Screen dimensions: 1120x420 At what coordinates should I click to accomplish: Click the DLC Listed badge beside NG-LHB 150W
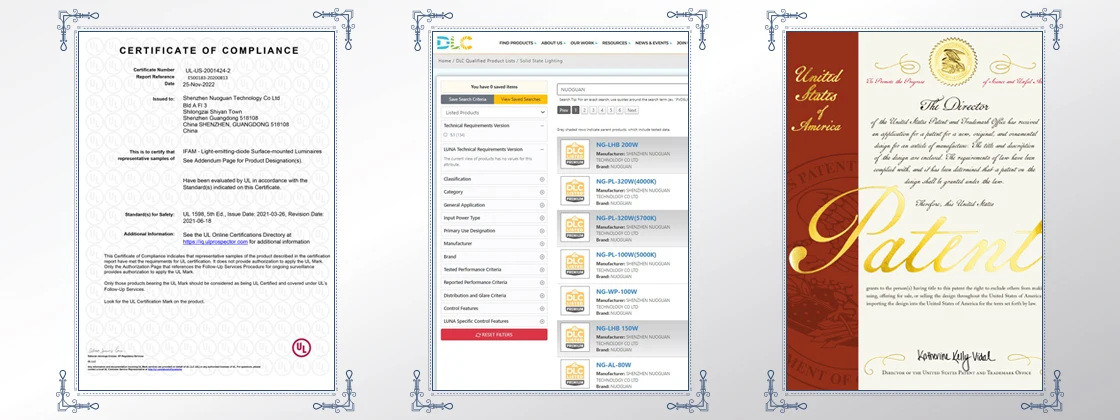tap(575, 337)
